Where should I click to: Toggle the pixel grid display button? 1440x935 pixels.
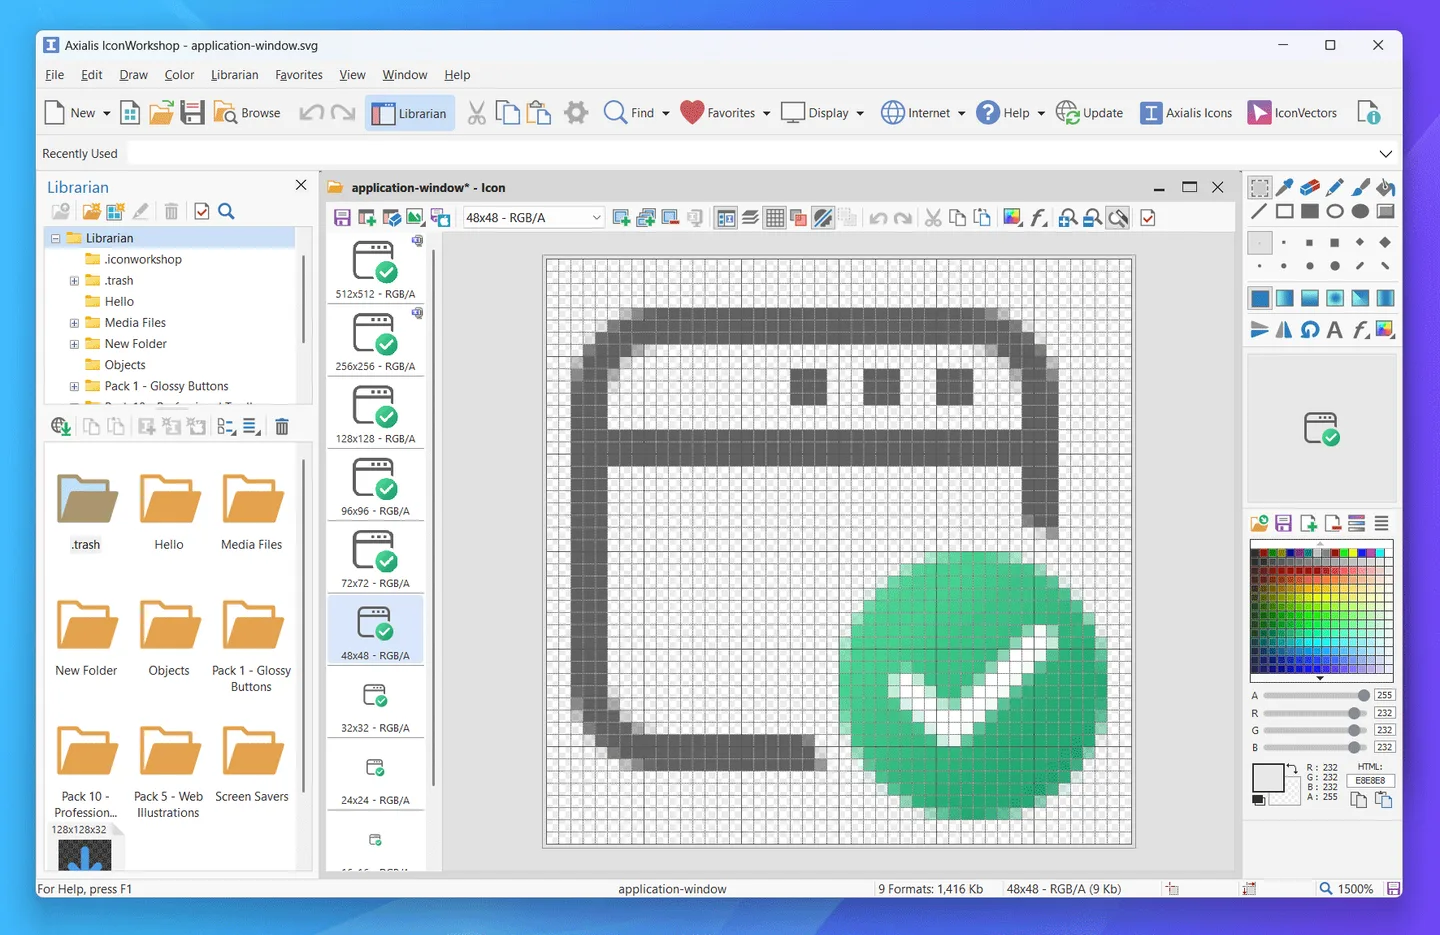click(x=775, y=217)
